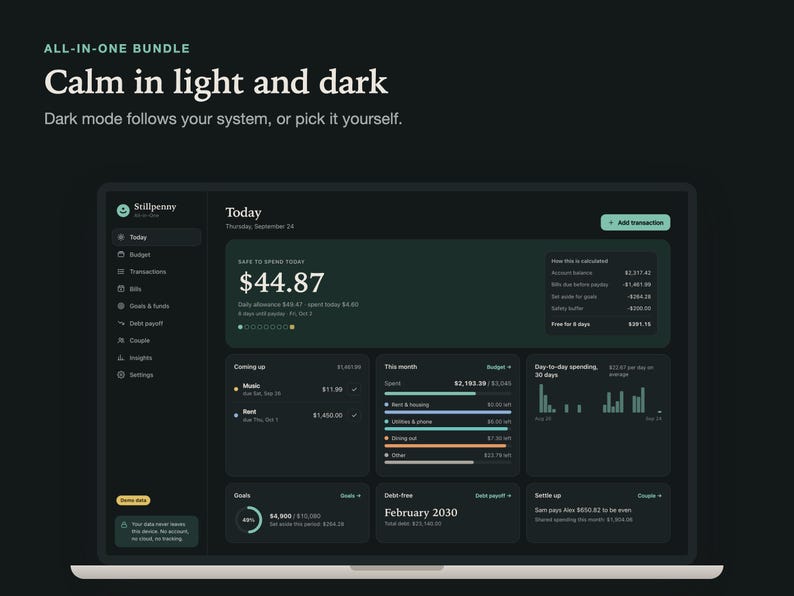794x596 pixels.
Task: Click the Goals & funds circle icon
Action: [121, 306]
